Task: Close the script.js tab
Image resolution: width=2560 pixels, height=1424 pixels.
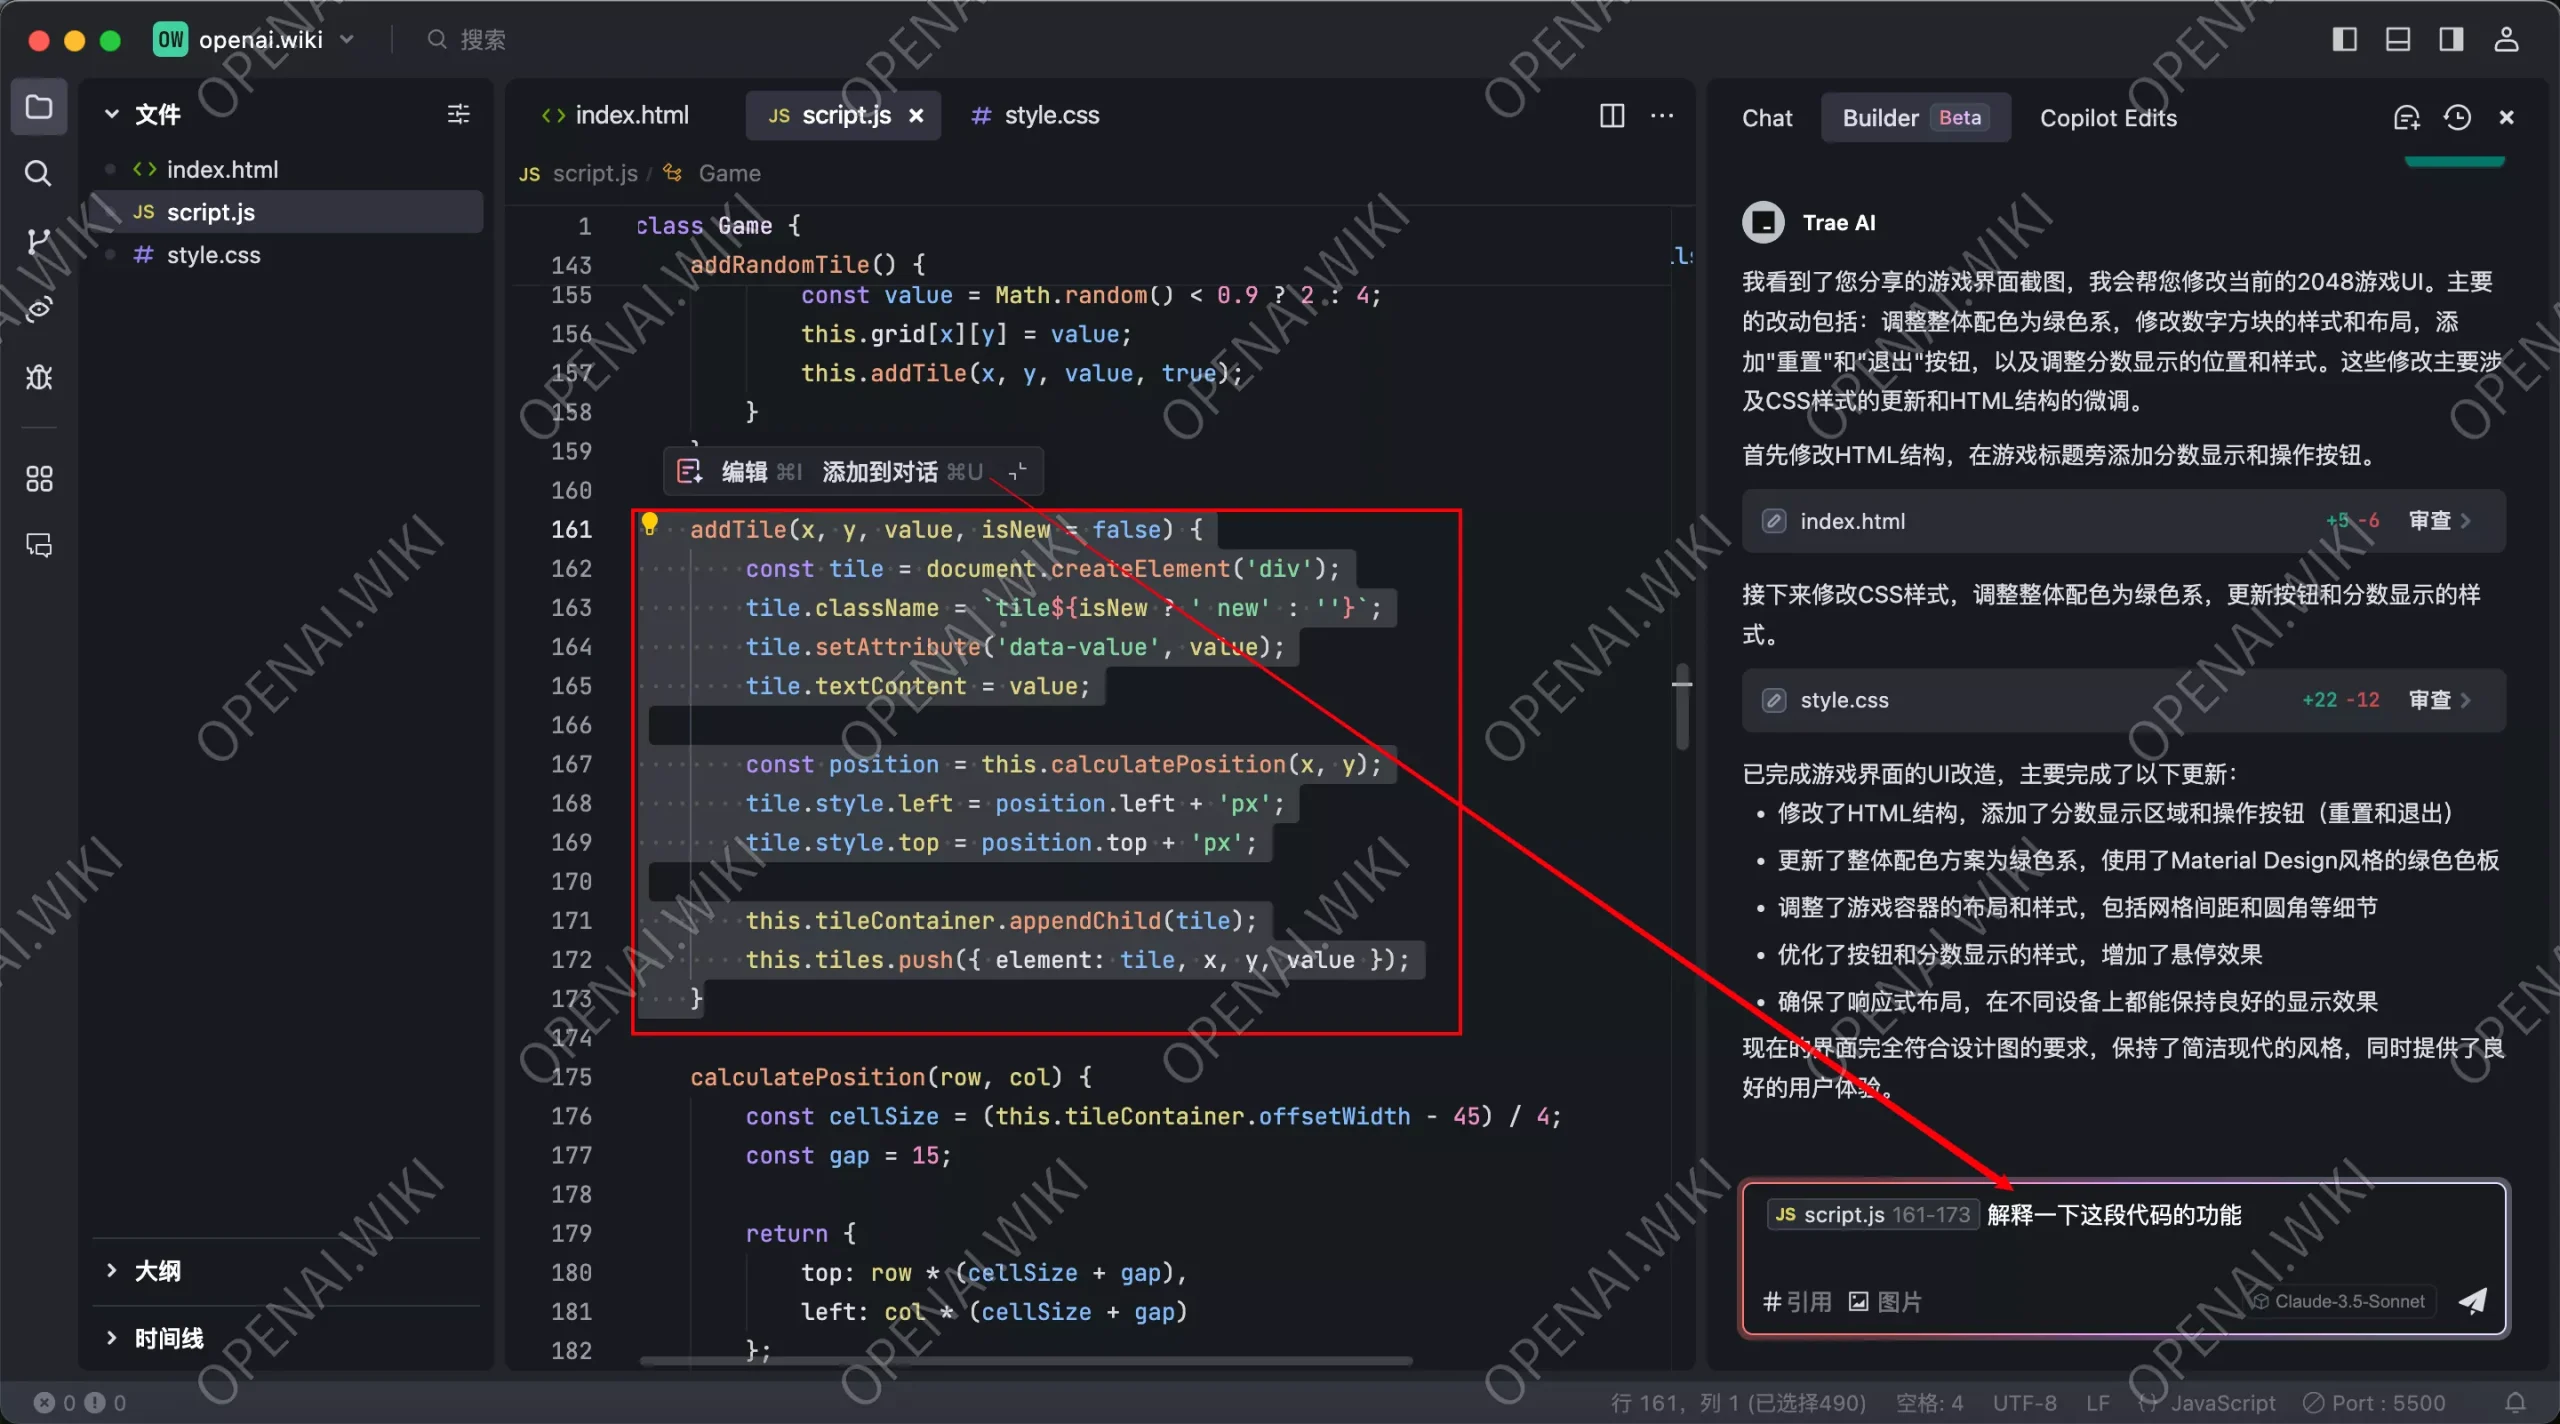Action: pos(916,116)
